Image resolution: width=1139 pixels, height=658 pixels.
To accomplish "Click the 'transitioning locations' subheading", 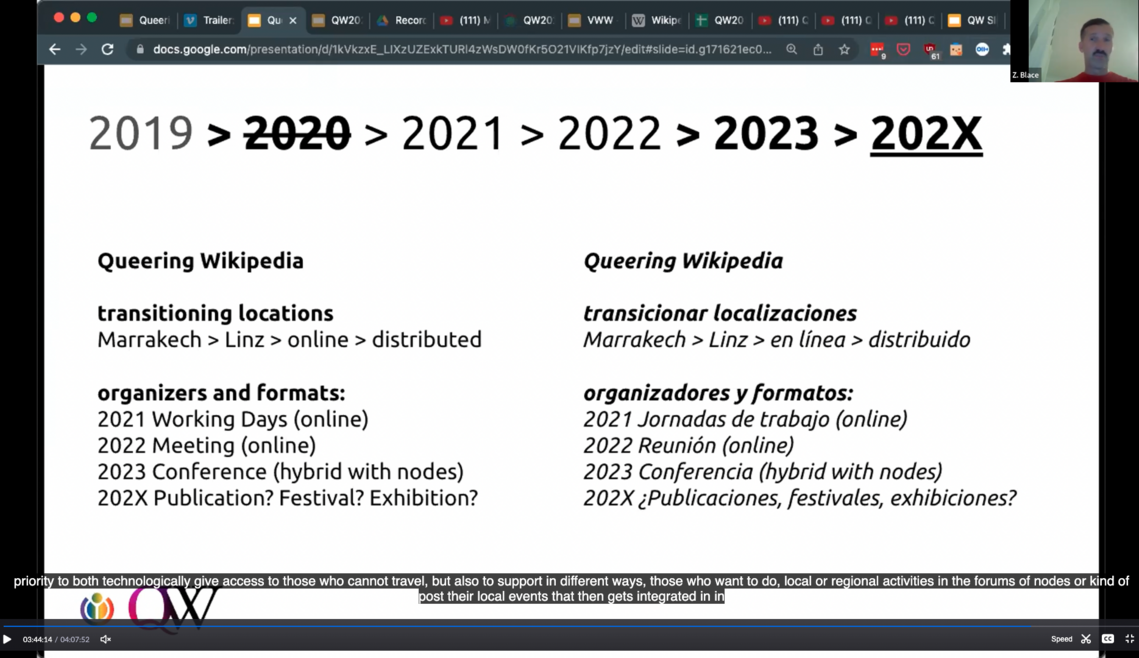I will (215, 313).
